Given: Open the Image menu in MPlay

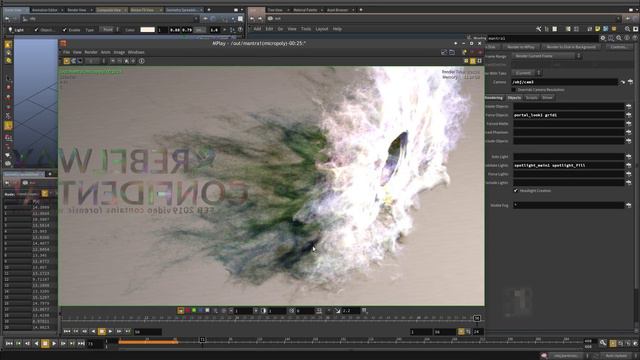Looking at the screenshot, I should click(x=119, y=52).
